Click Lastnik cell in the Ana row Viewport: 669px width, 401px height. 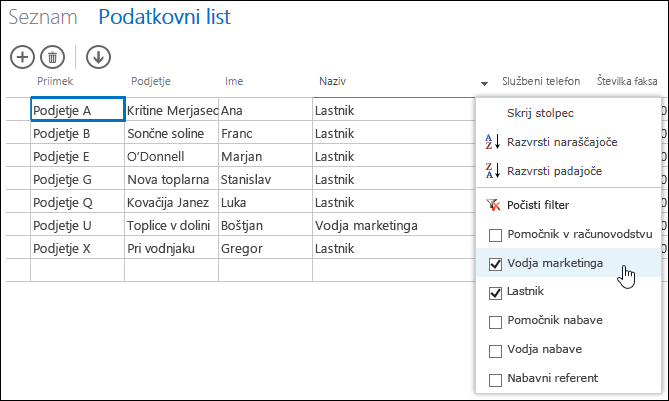click(x=394, y=109)
